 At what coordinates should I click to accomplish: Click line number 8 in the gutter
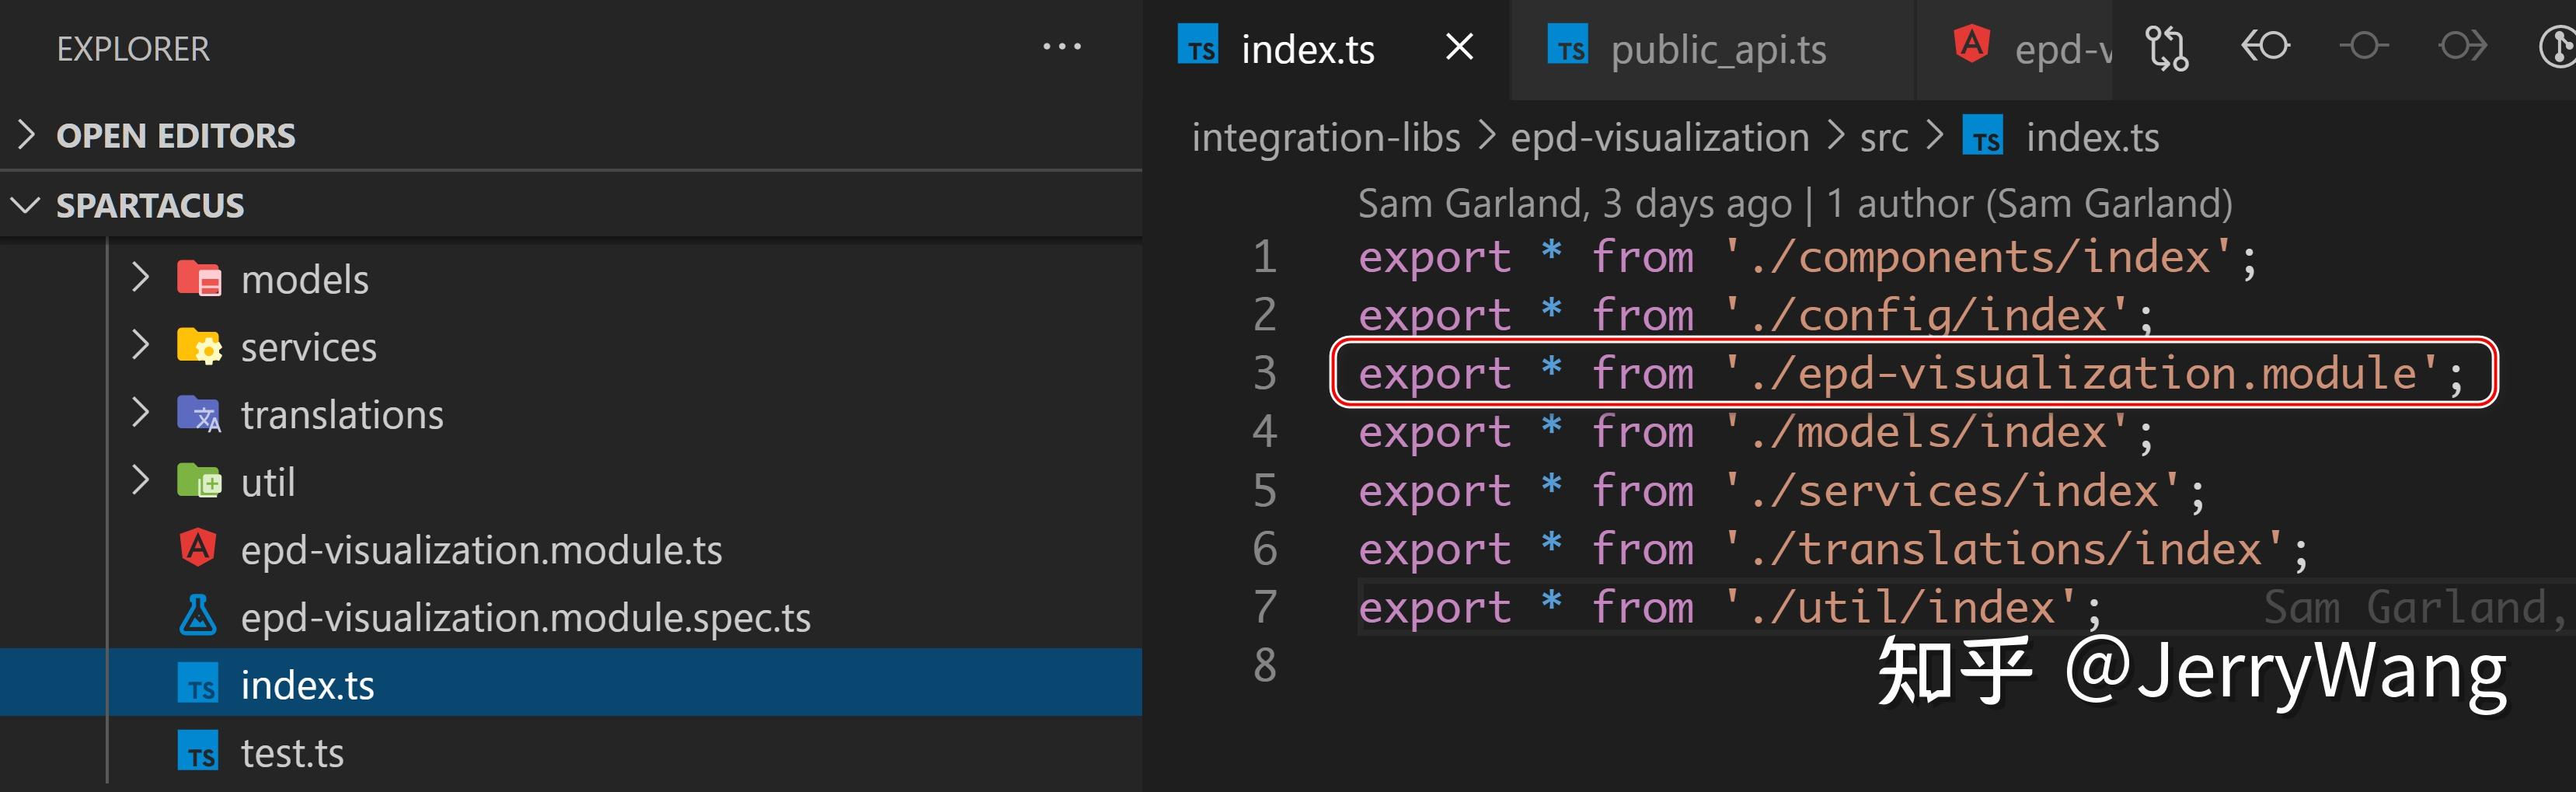pyautogui.click(x=1265, y=664)
